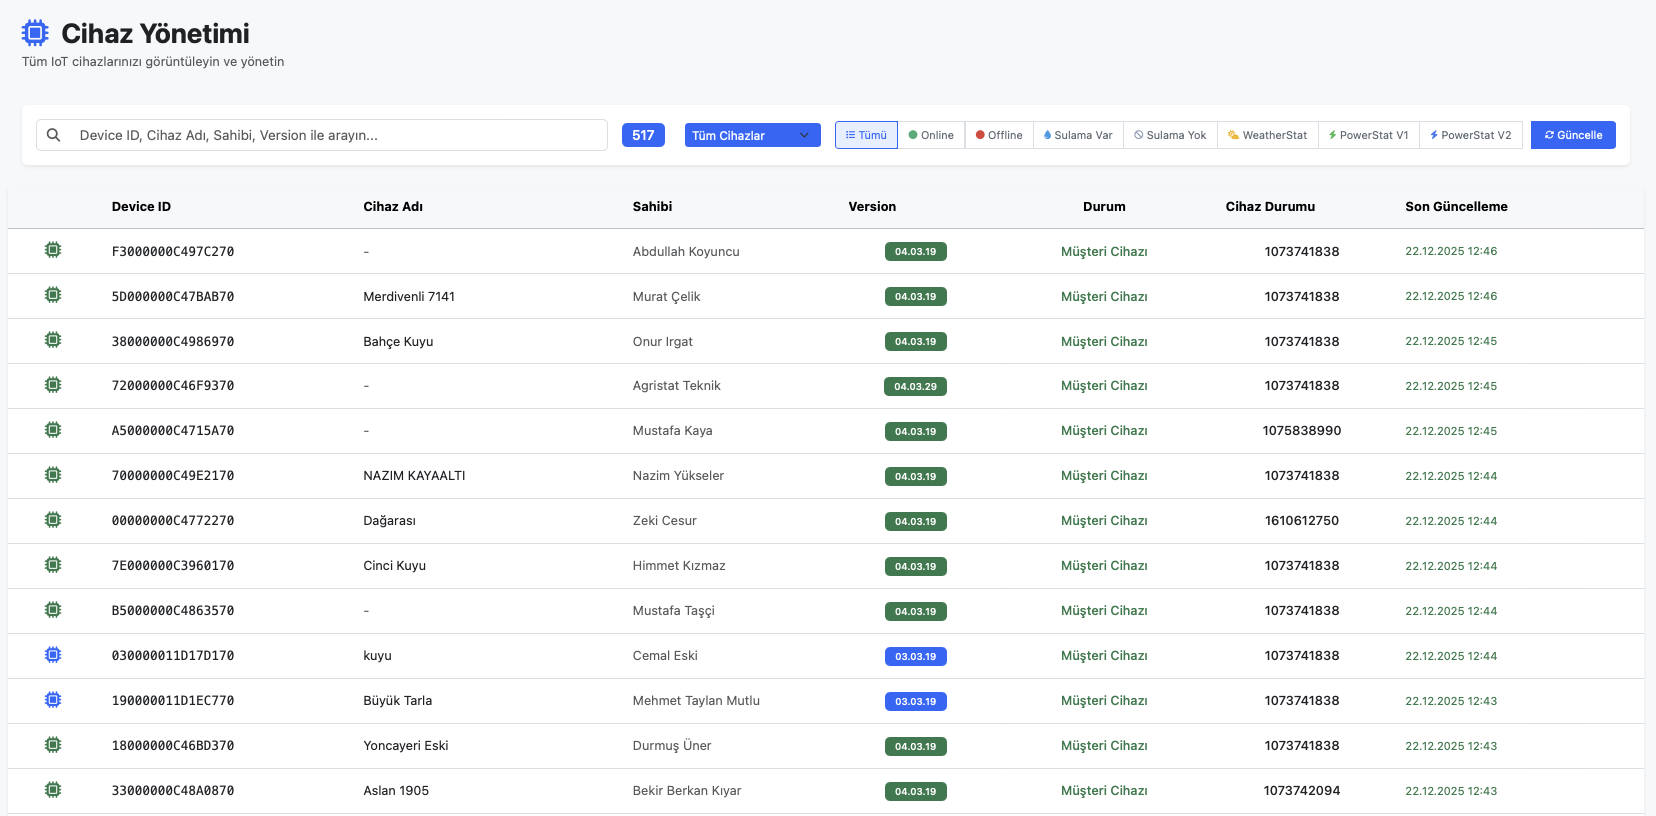Click device chip icon for Merdivenli 7141
This screenshot has height=816, width=1656.
(53, 295)
